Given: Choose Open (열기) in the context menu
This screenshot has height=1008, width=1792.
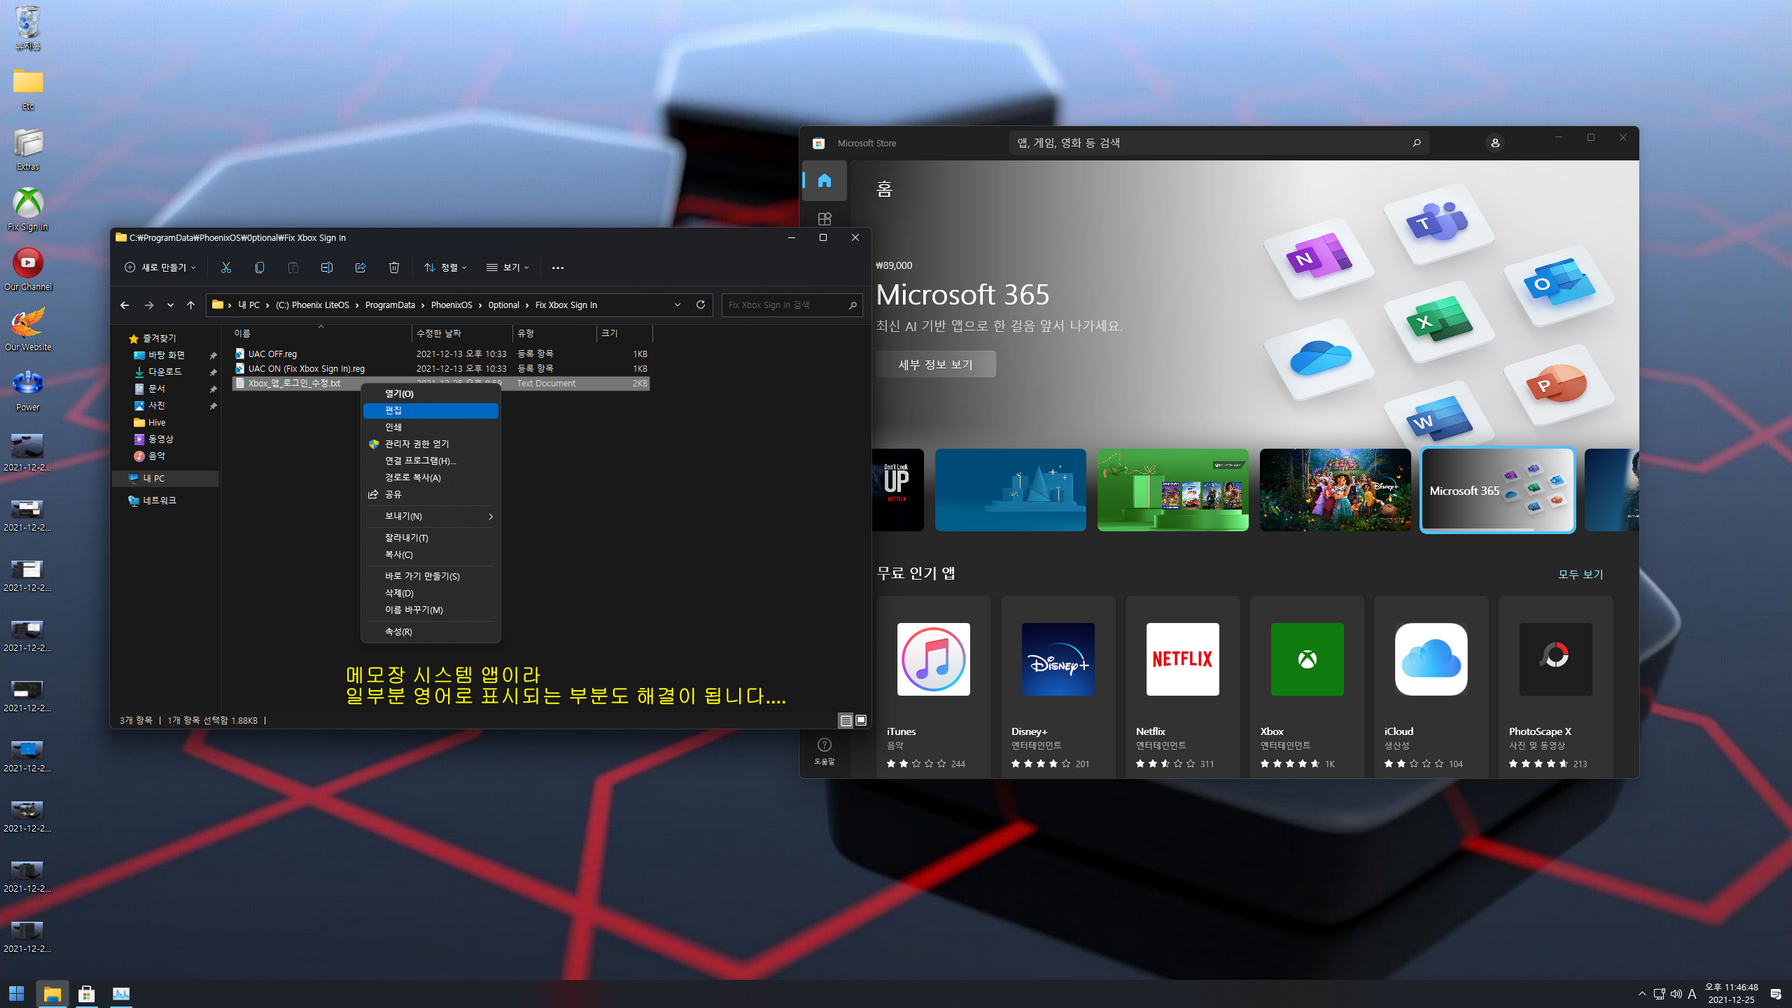Looking at the screenshot, I should click(430, 394).
